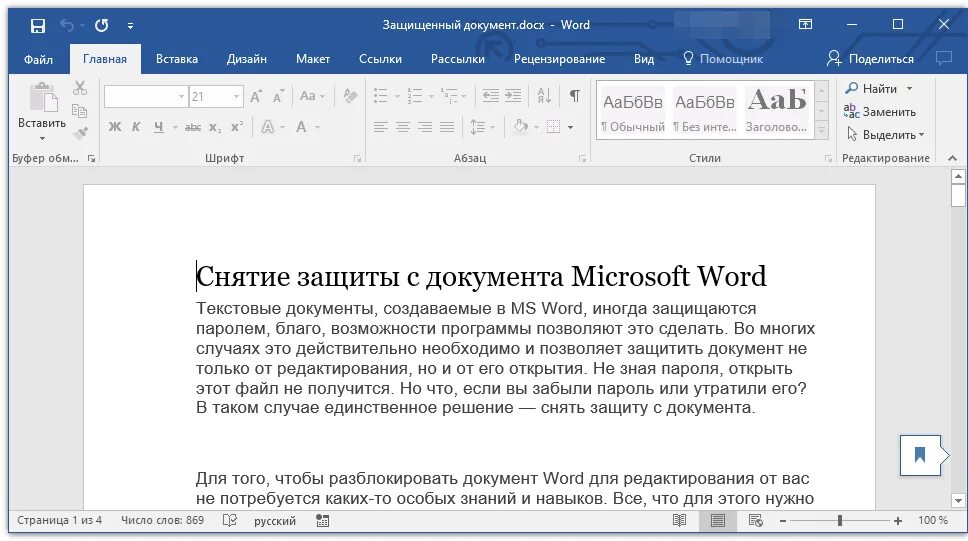968x541 pixels.
Task: Collapse the ribbon with the chevron
Action: click(952, 159)
